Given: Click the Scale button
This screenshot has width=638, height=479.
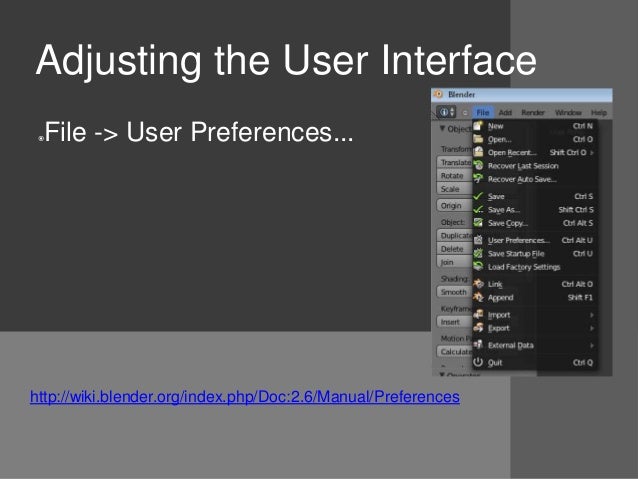Looking at the screenshot, I should coord(454,189).
